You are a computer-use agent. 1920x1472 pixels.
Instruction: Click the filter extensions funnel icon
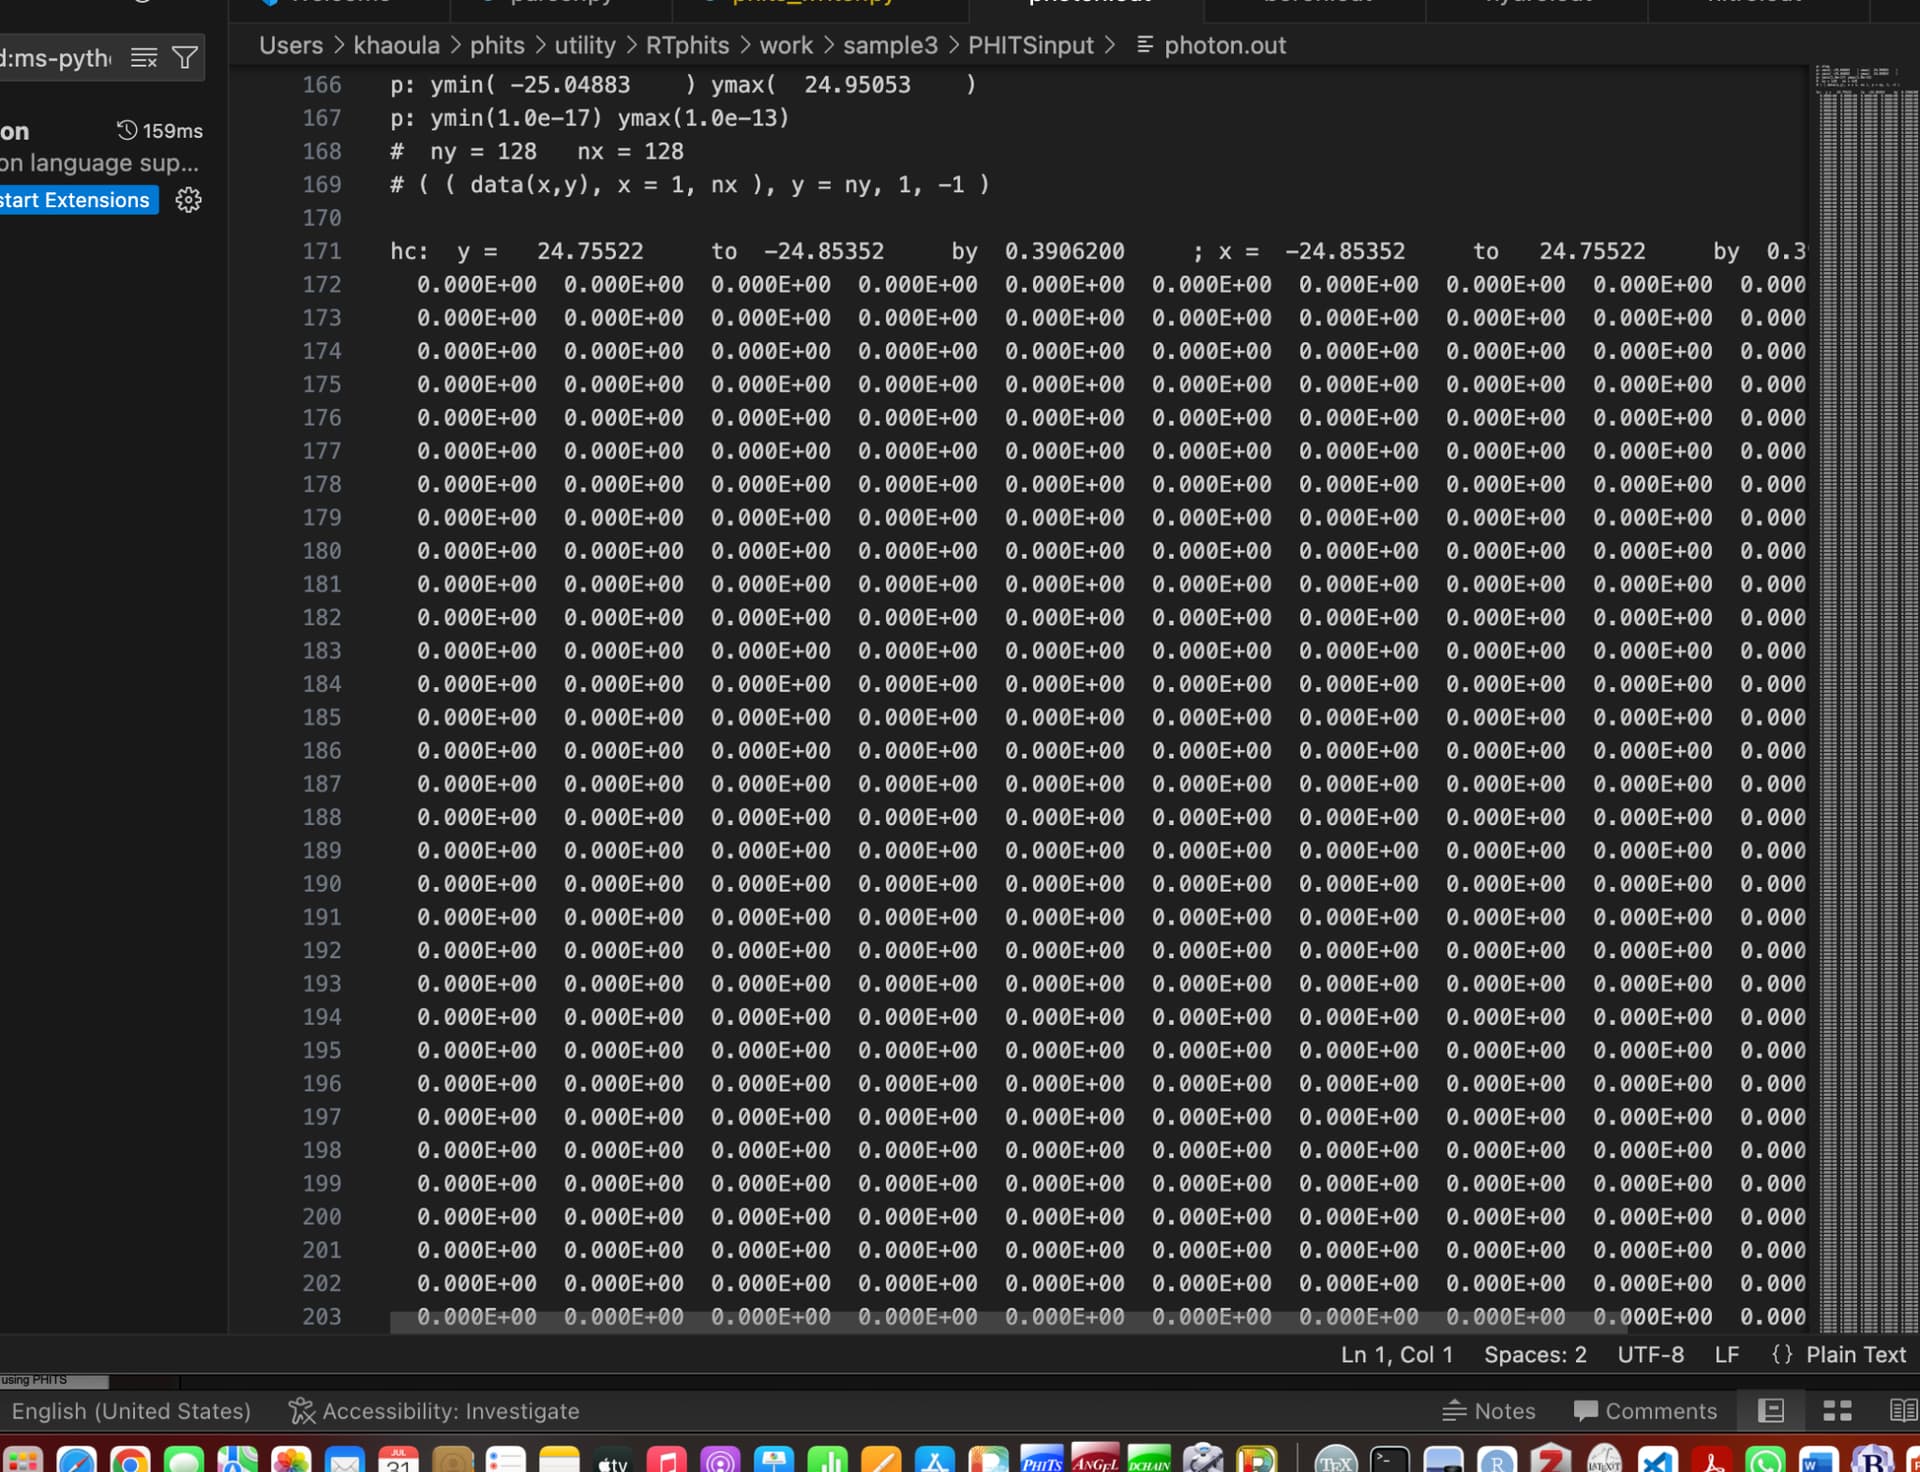pos(185,58)
